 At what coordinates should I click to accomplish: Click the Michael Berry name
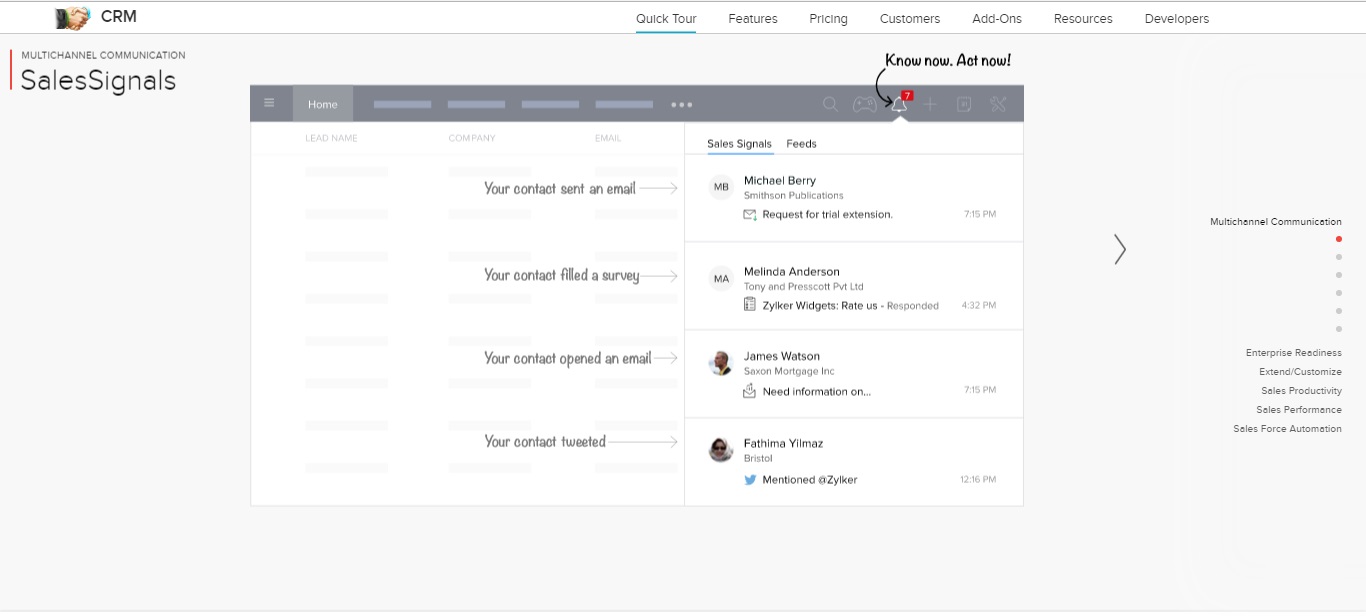click(x=780, y=180)
